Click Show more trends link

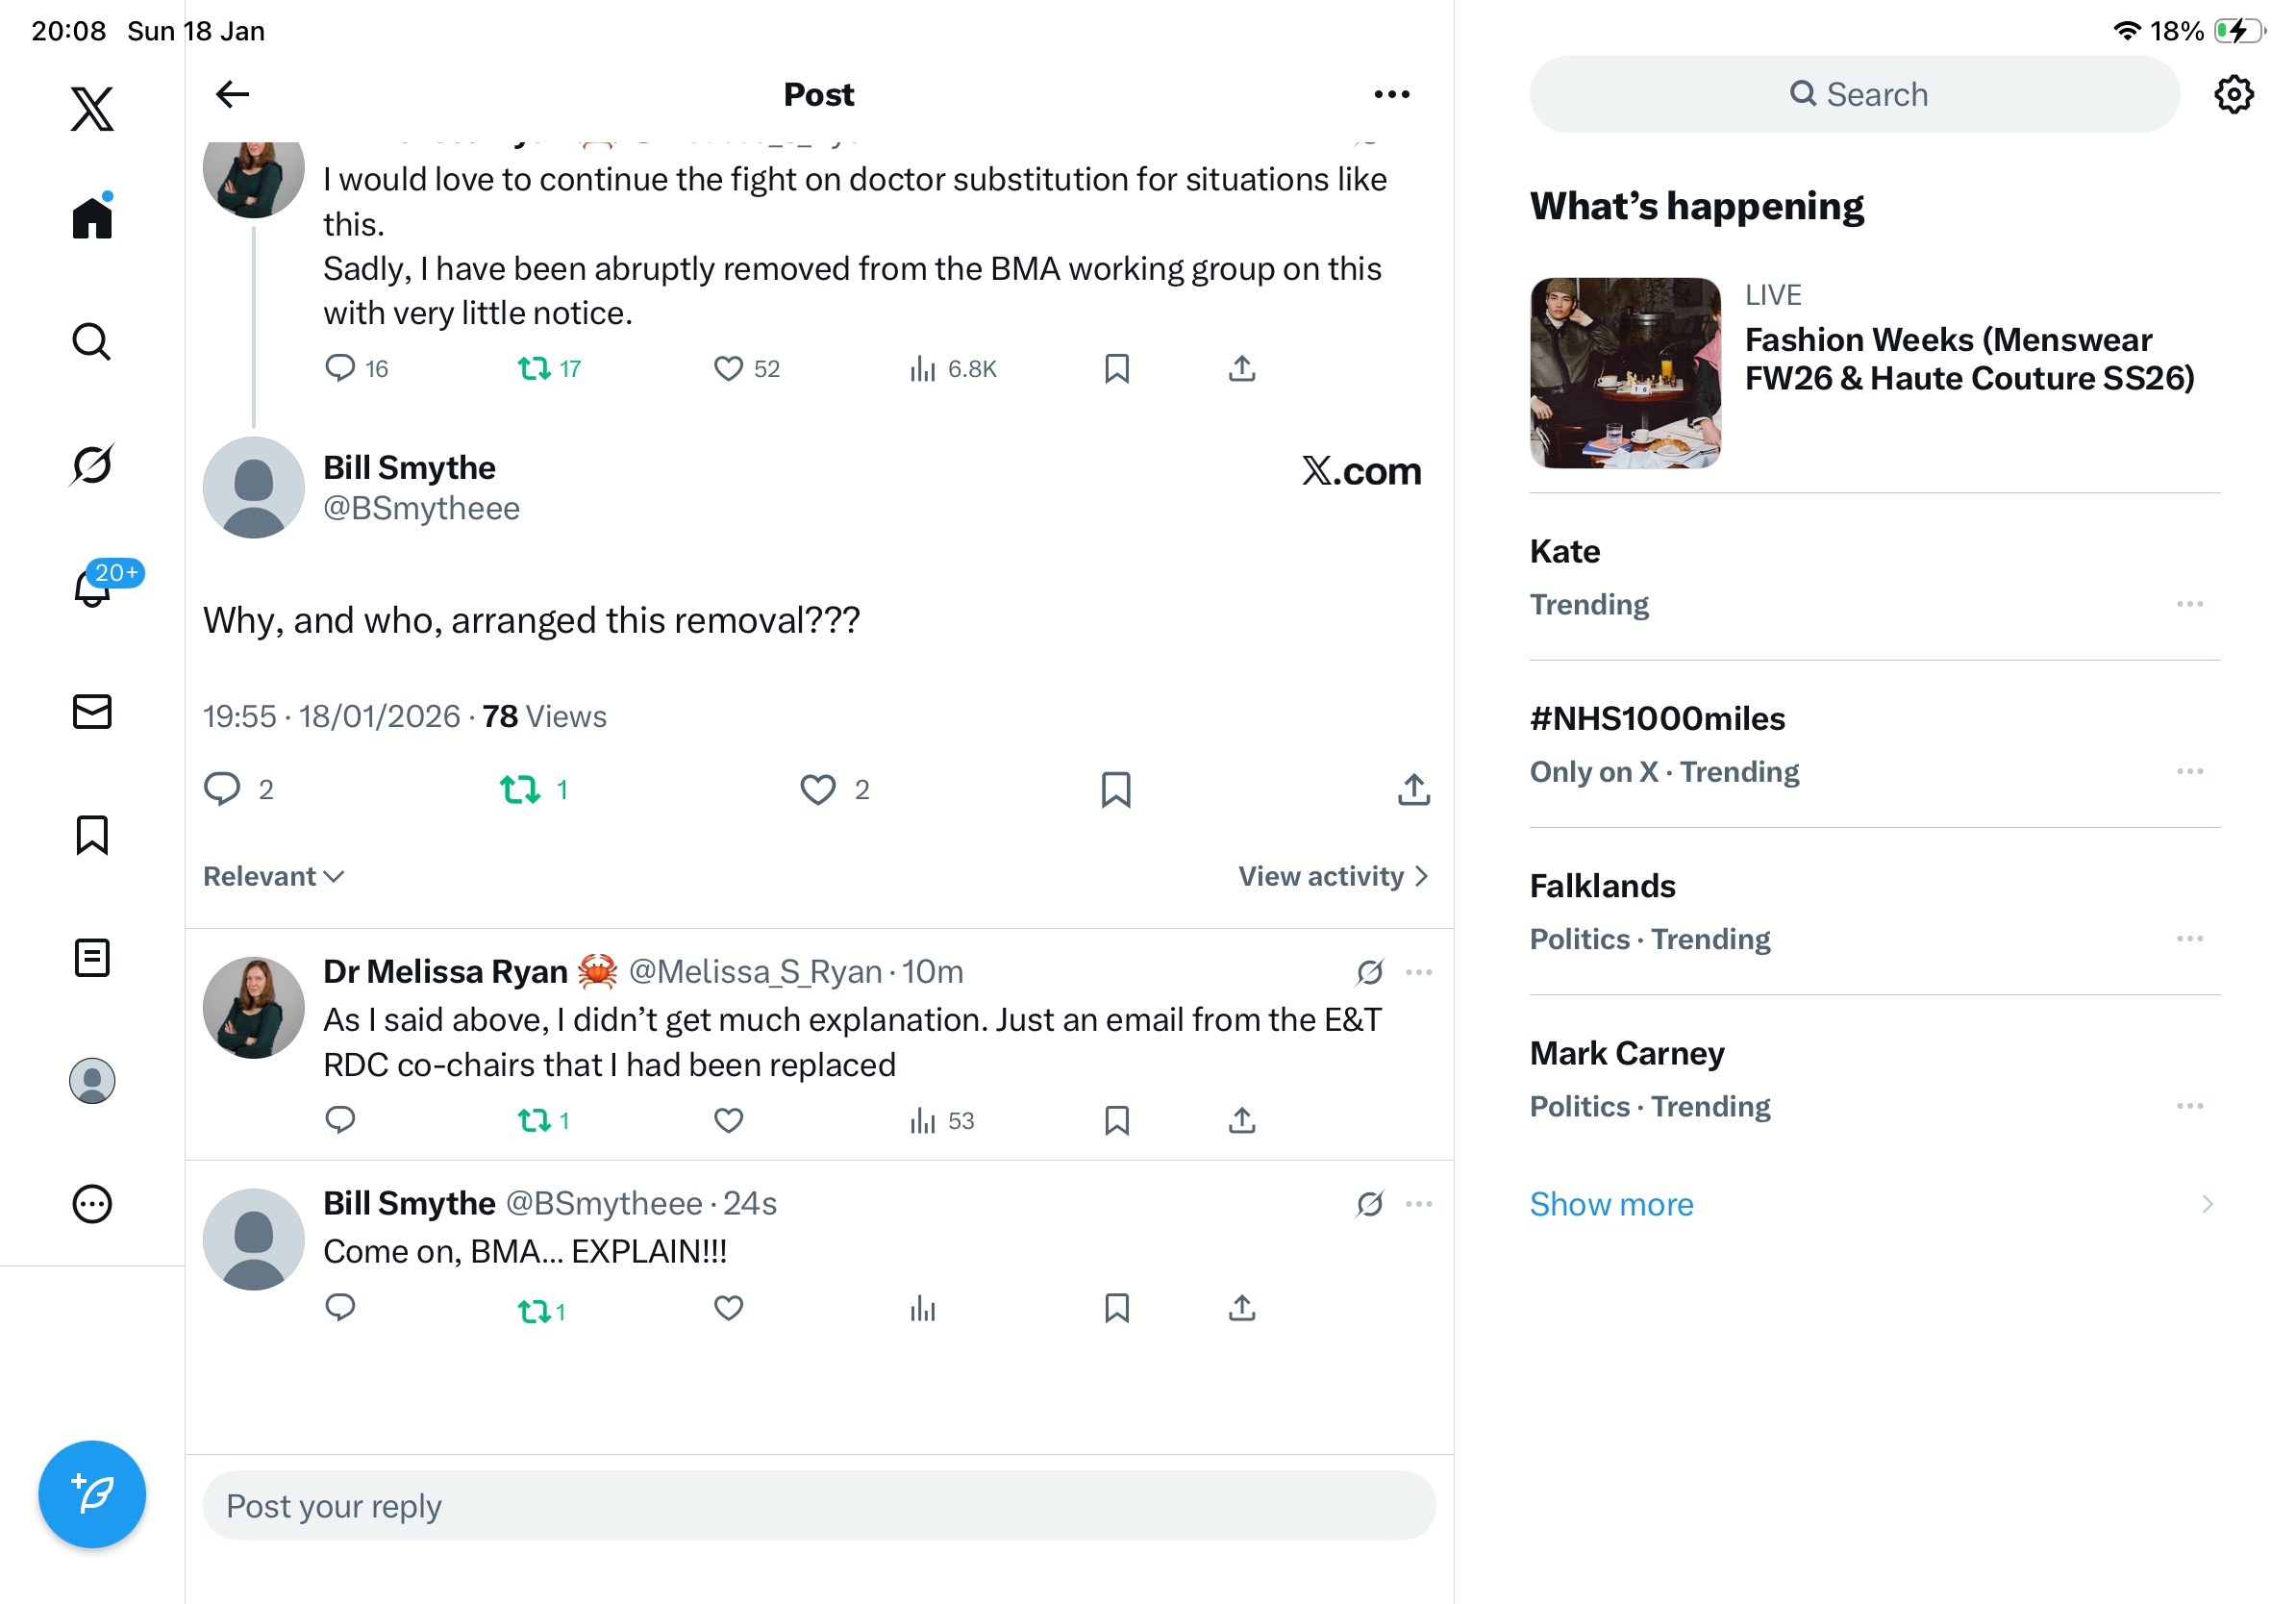coord(1611,1204)
